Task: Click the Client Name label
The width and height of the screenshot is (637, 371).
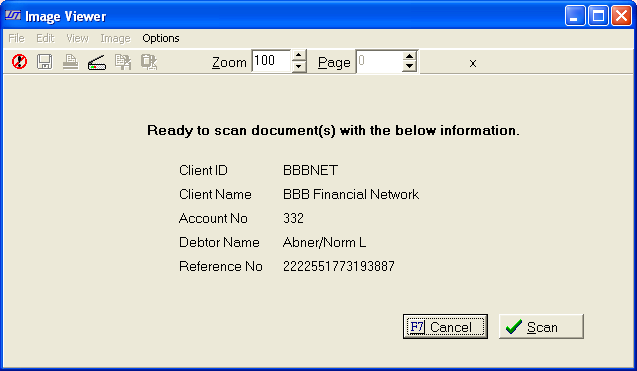Action: tap(215, 194)
